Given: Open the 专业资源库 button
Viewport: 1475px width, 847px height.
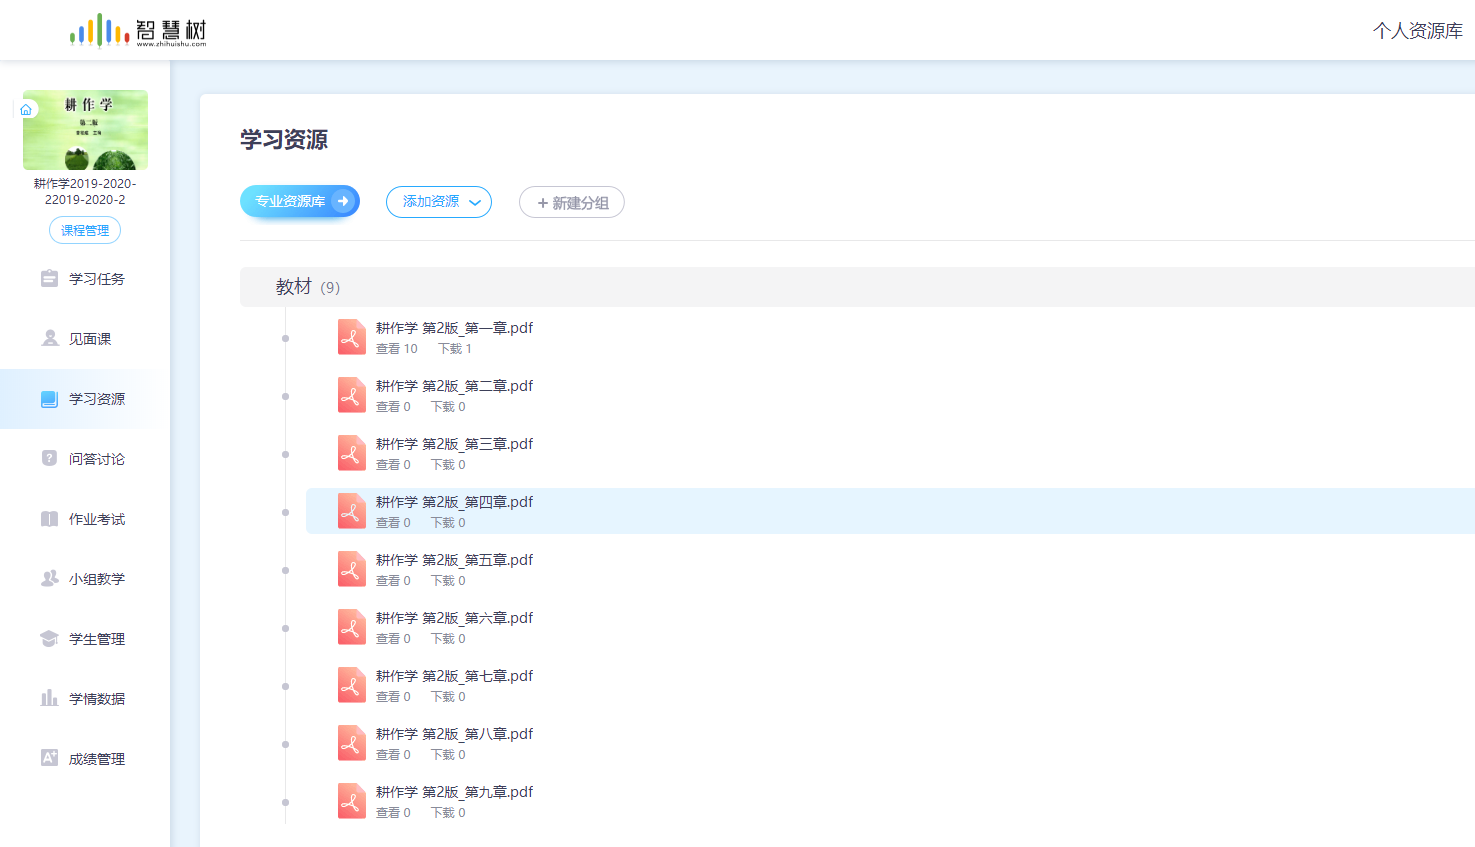Looking at the screenshot, I should click(299, 201).
